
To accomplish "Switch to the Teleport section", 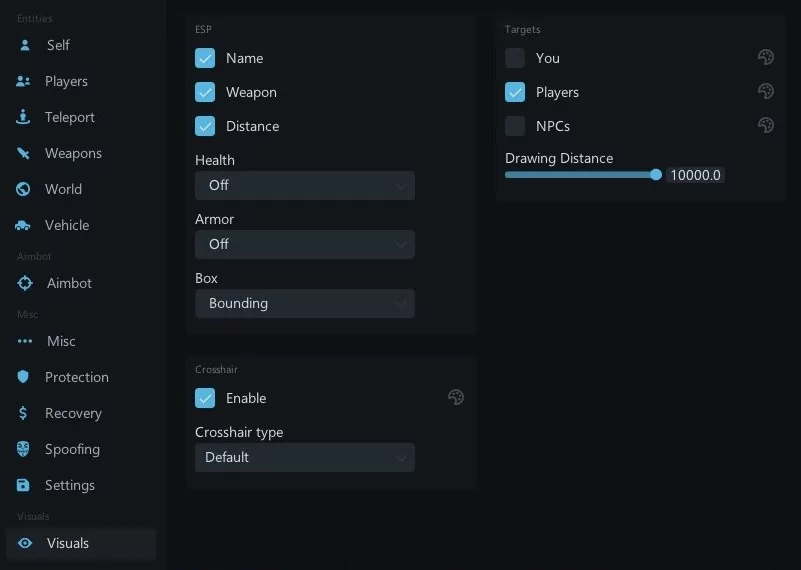I will point(70,117).
